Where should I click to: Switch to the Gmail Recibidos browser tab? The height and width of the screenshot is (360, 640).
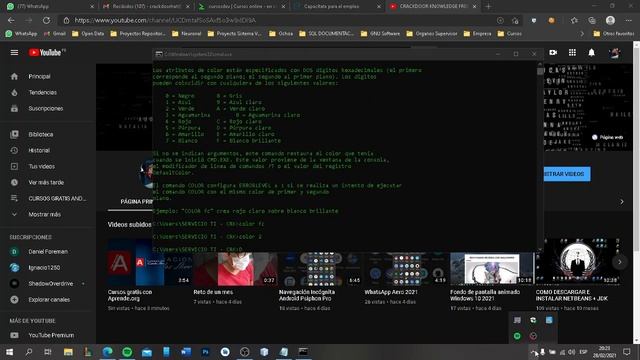coord(146,7)
